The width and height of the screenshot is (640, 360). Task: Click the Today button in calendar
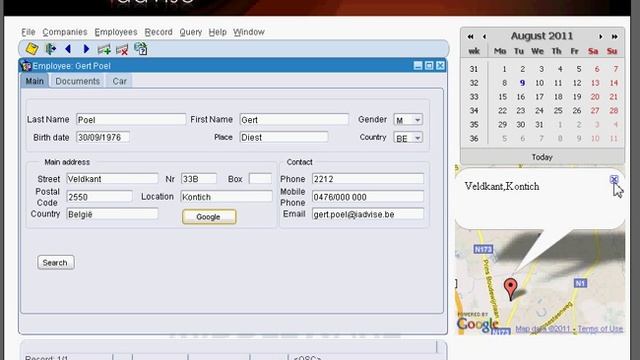[x=542, y=157]
